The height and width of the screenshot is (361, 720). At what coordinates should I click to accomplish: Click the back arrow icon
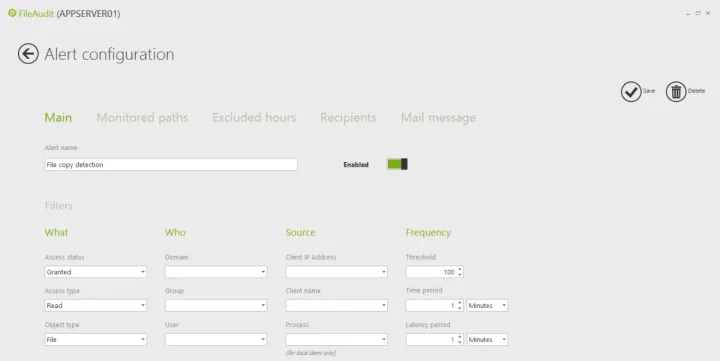click(x=28, y=54)
